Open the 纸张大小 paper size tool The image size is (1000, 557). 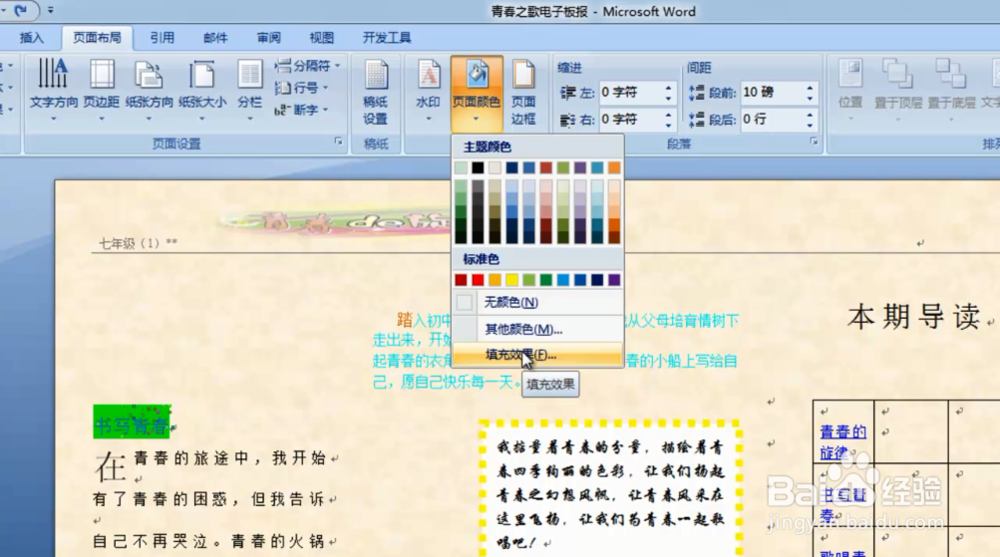coord(202,89)
